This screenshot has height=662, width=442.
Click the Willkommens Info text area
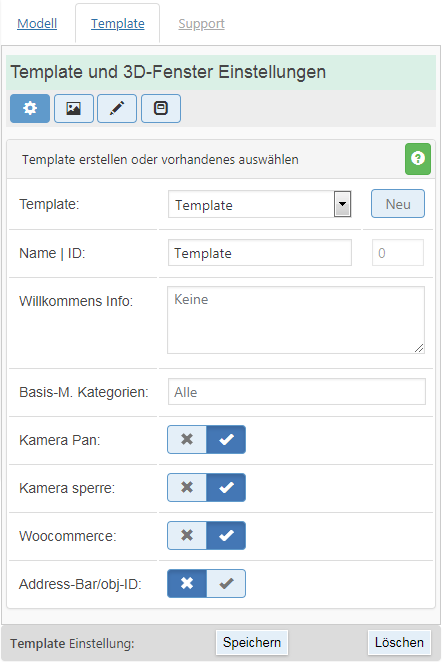tap(296, 320)
